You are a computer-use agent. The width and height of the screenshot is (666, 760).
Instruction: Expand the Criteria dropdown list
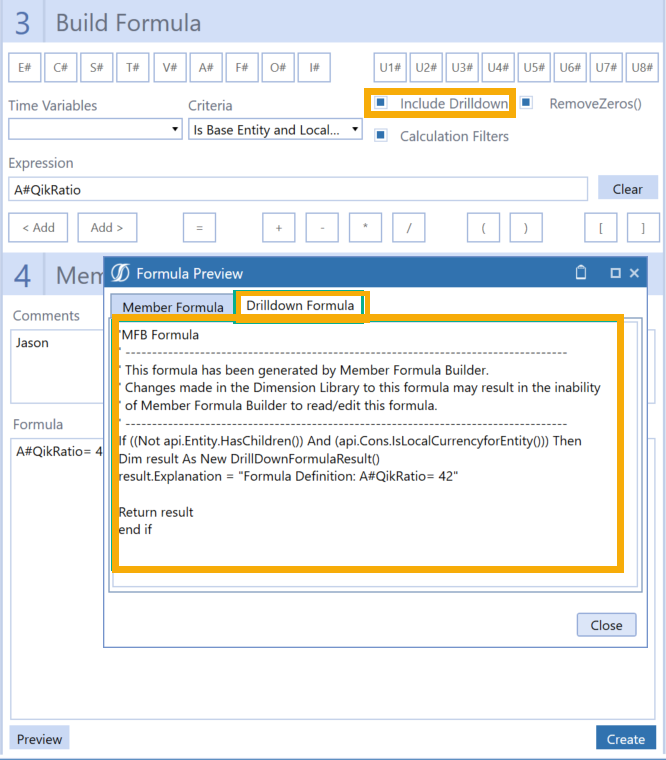[275, 129]
